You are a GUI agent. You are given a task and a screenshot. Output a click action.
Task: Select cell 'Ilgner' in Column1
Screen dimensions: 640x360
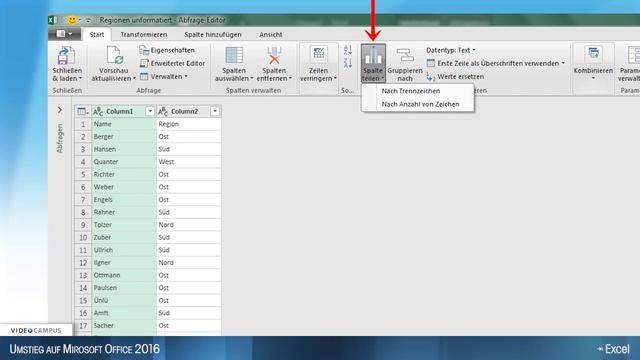pyautogui.click(x=124, y=263)
